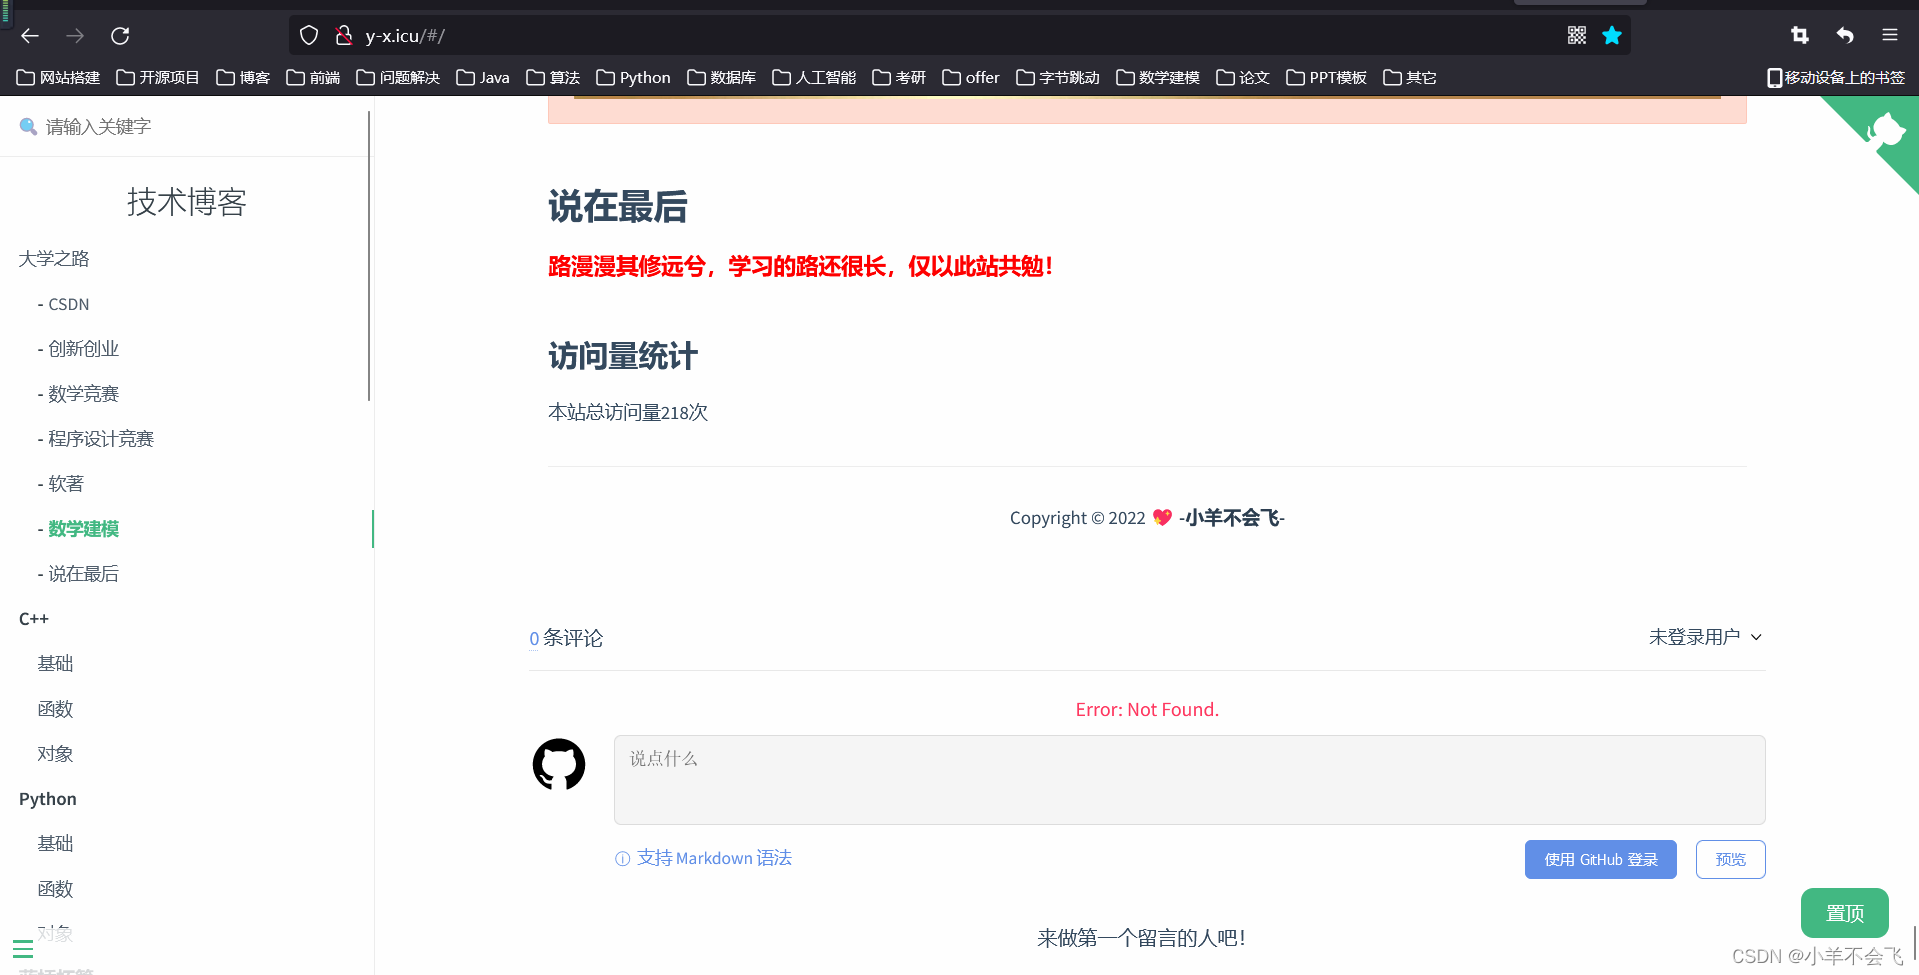Expand the C++ section in sidebar

coord(33,618)
